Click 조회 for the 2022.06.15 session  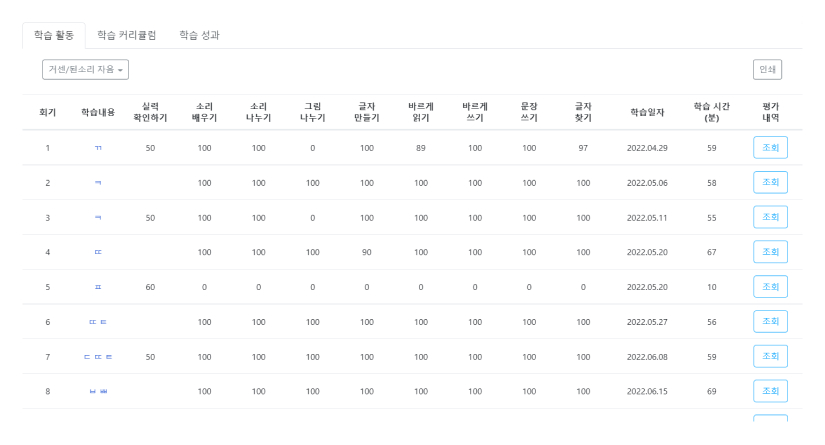[x=770, y=391]
